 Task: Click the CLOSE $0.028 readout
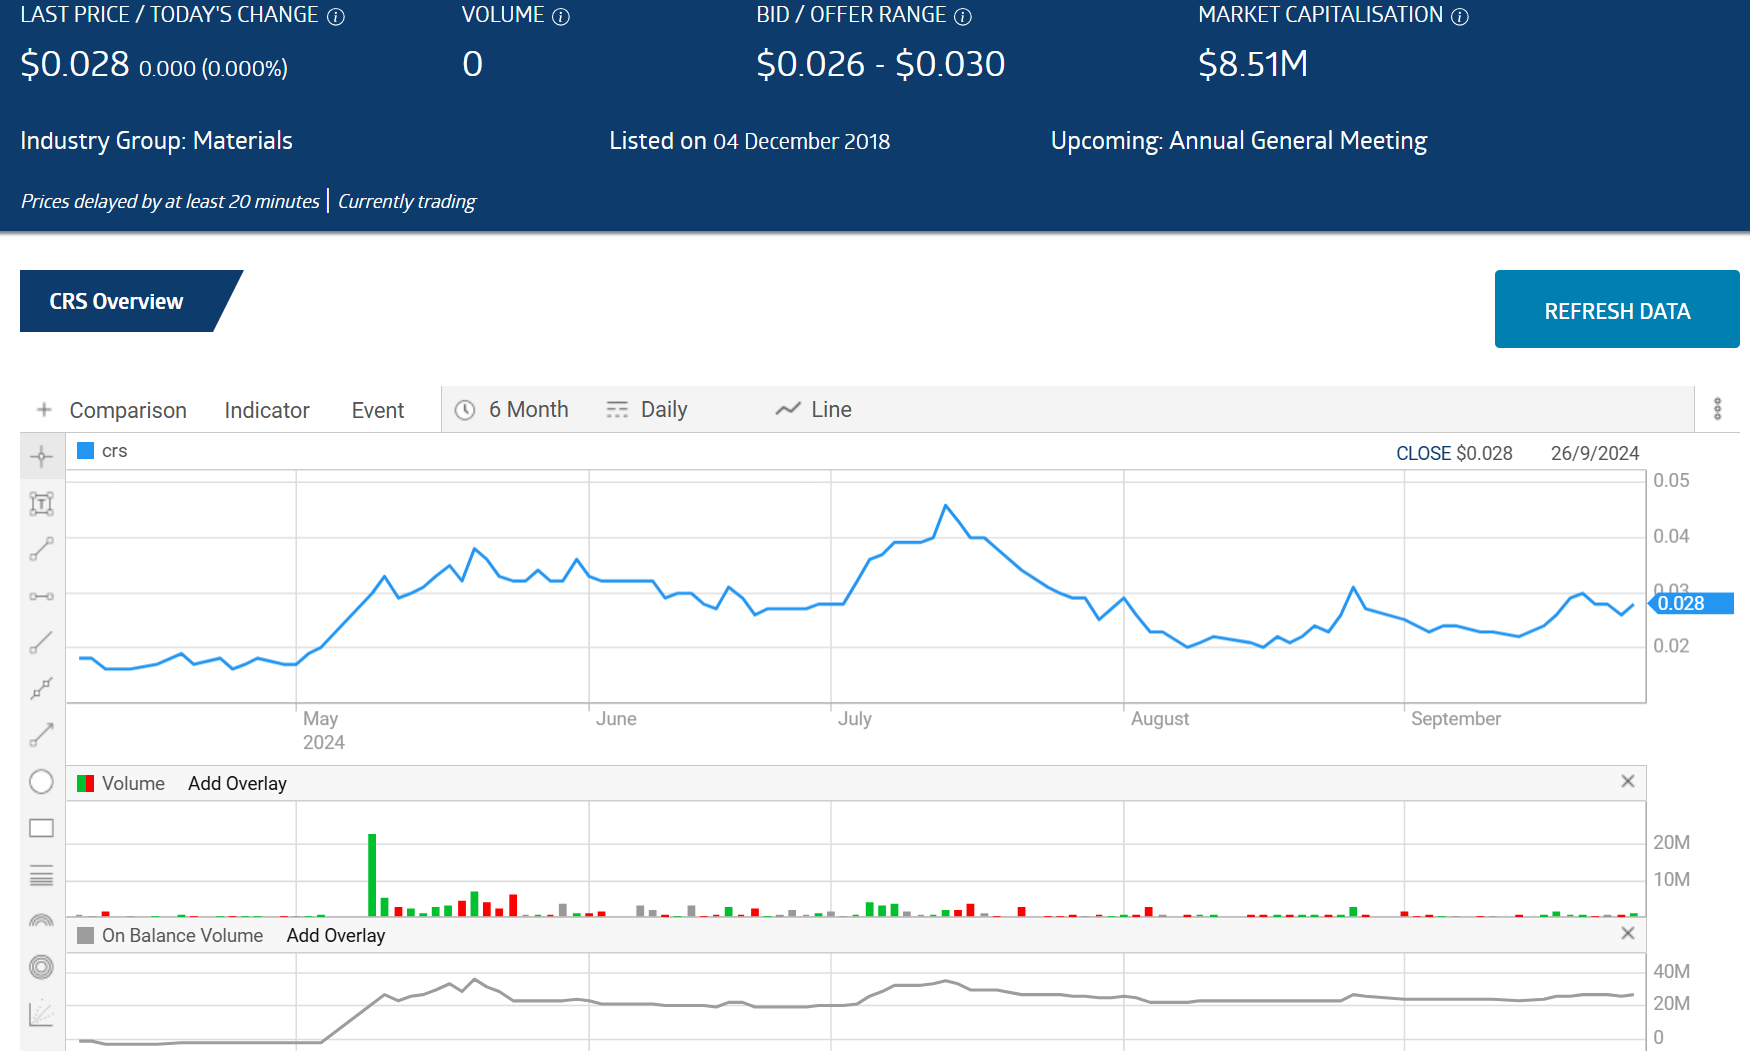pyautogui.click(x=1454, y=453)
